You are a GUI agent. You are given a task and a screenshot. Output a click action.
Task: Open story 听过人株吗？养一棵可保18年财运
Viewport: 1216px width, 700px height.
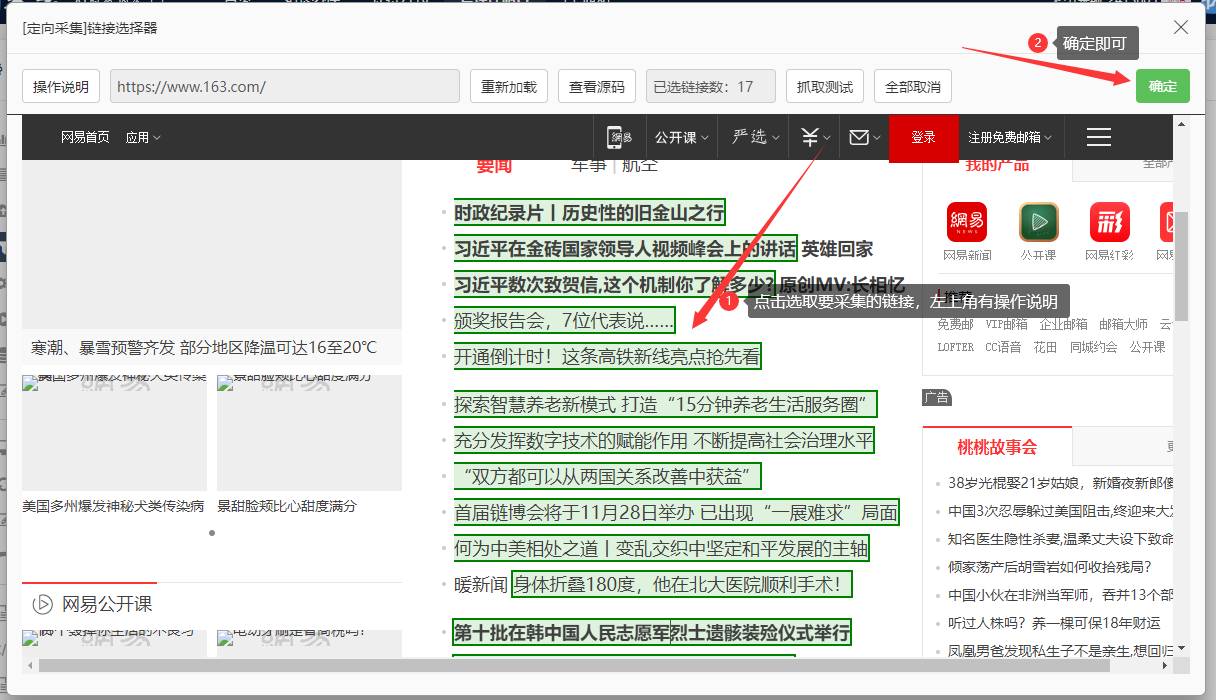pyautogui.click(x=1054, y=623)
